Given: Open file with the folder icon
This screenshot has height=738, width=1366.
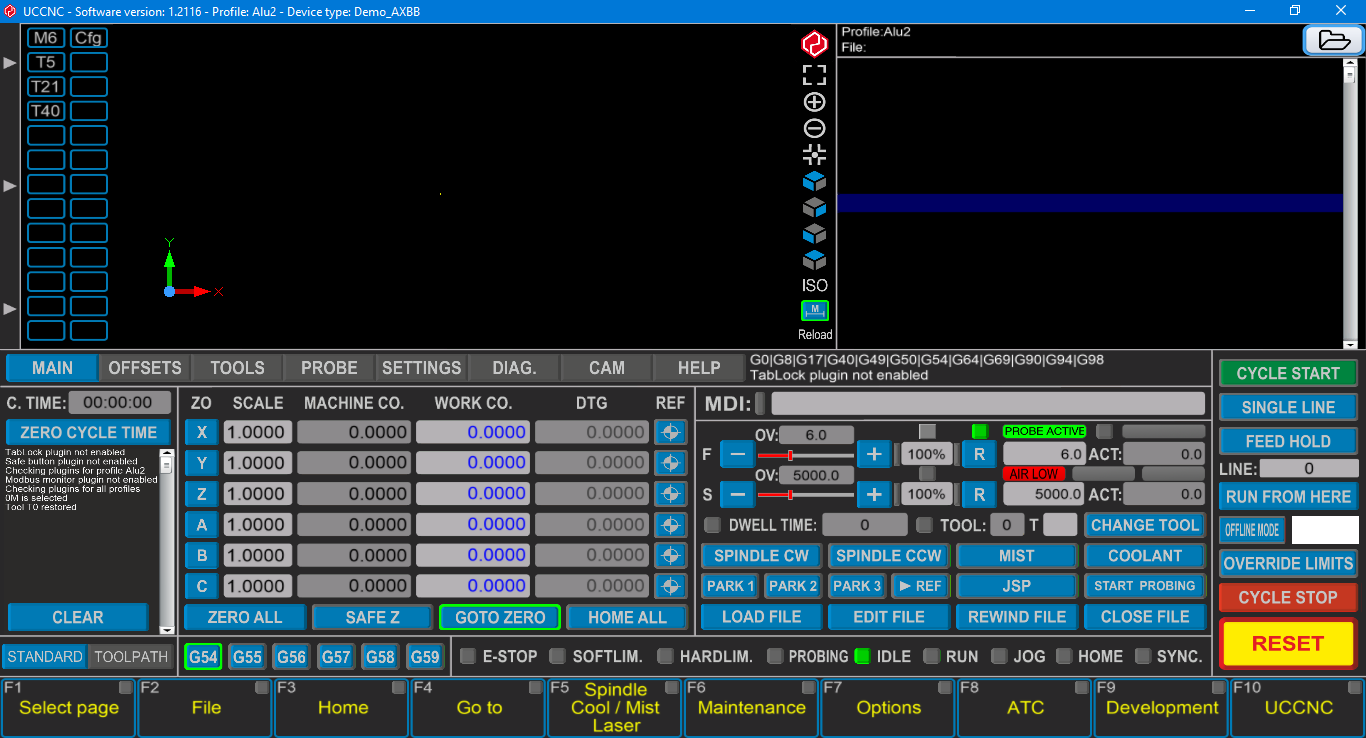Looking at the screenshot, I should 1333,40.
